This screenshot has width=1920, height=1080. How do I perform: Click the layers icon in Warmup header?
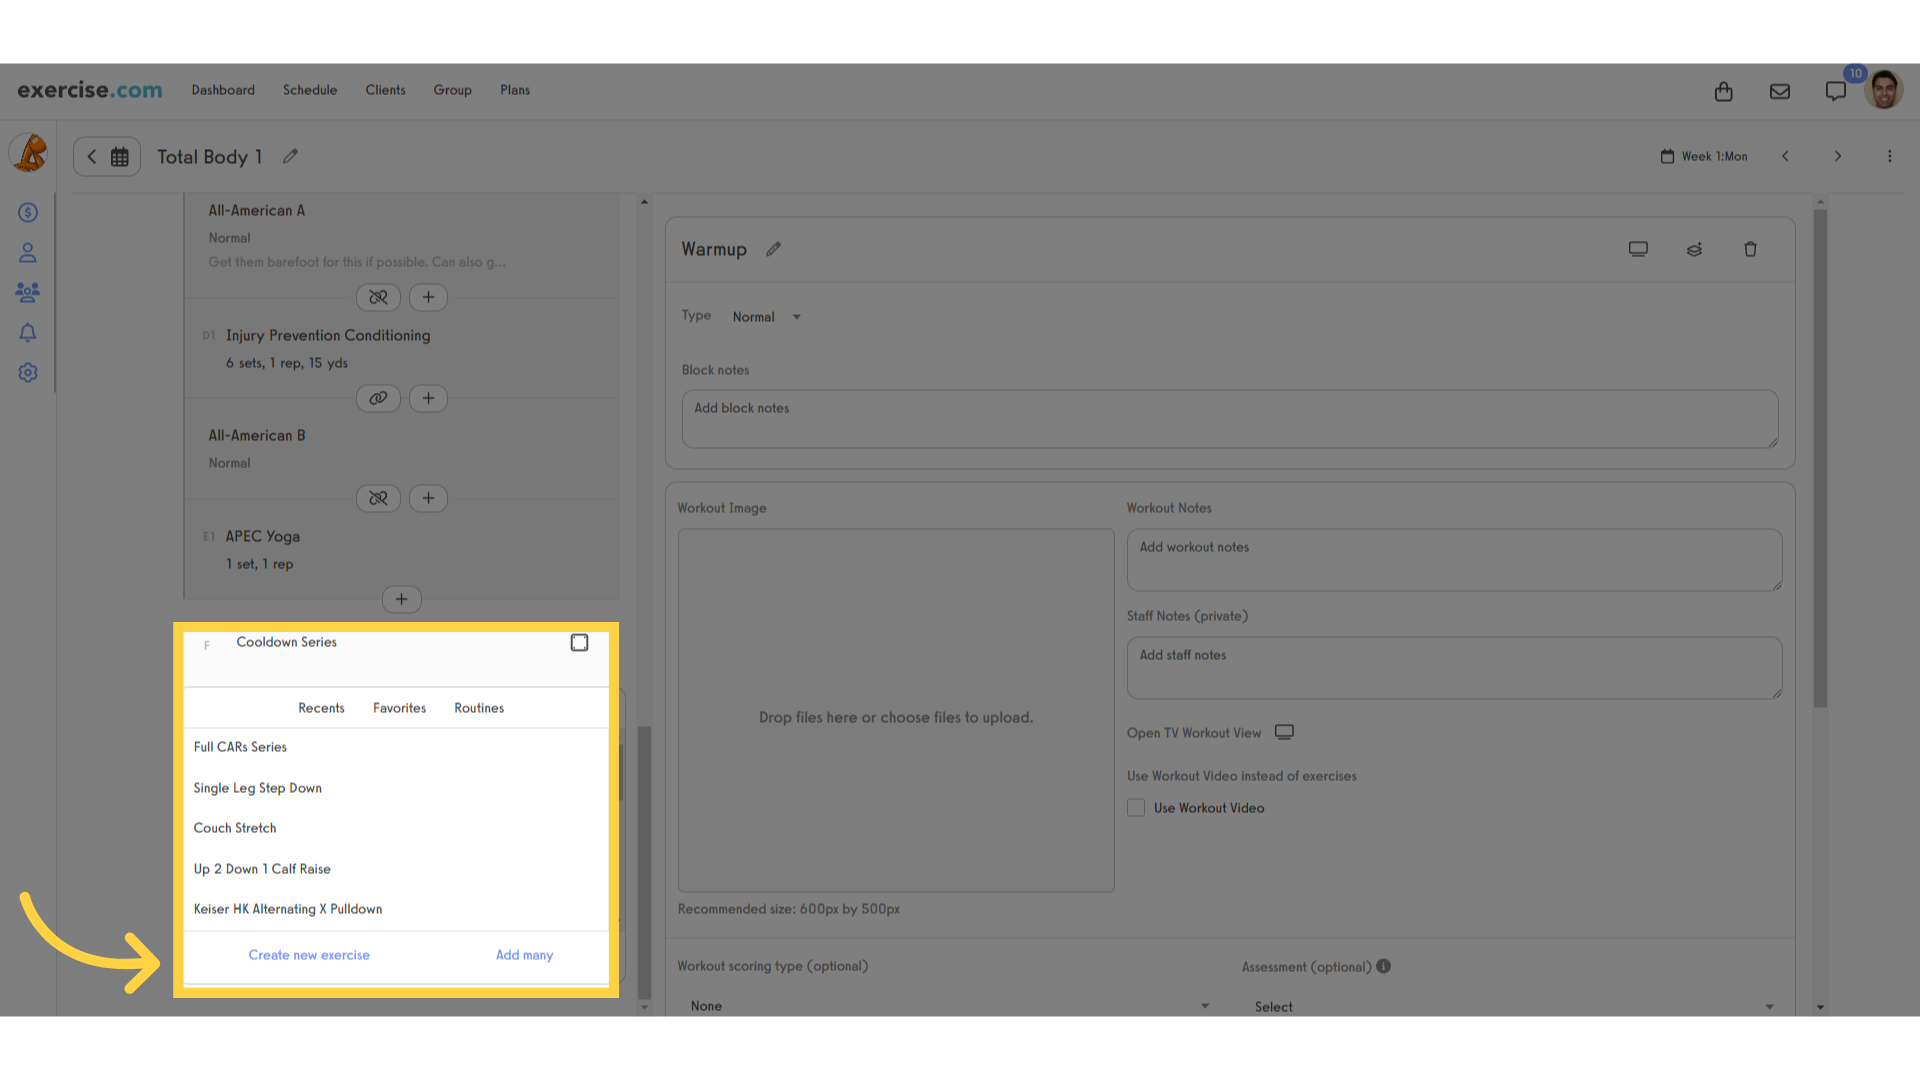[1694, 249]
